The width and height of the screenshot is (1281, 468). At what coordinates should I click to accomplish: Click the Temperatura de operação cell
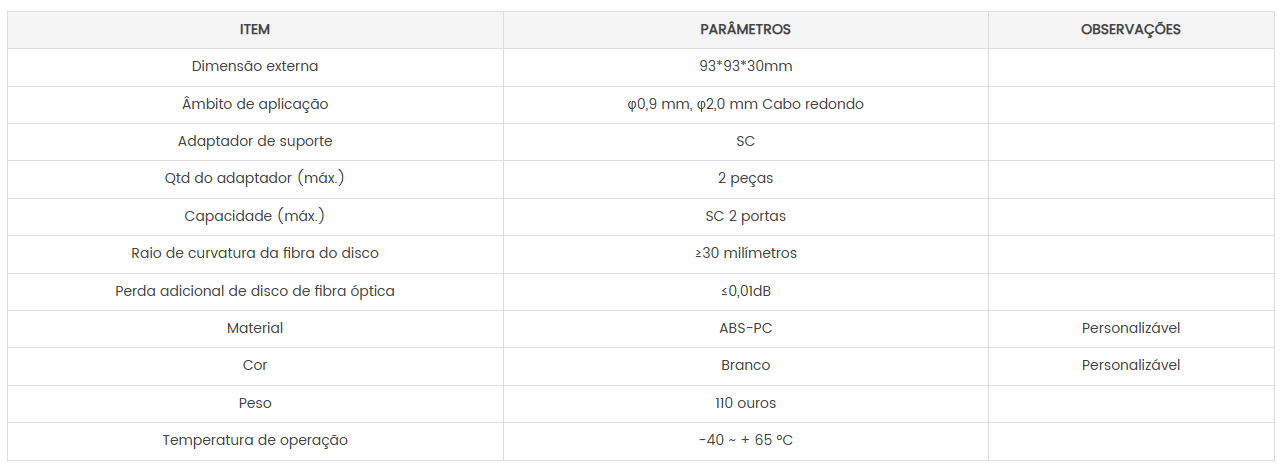coord(255,440)
